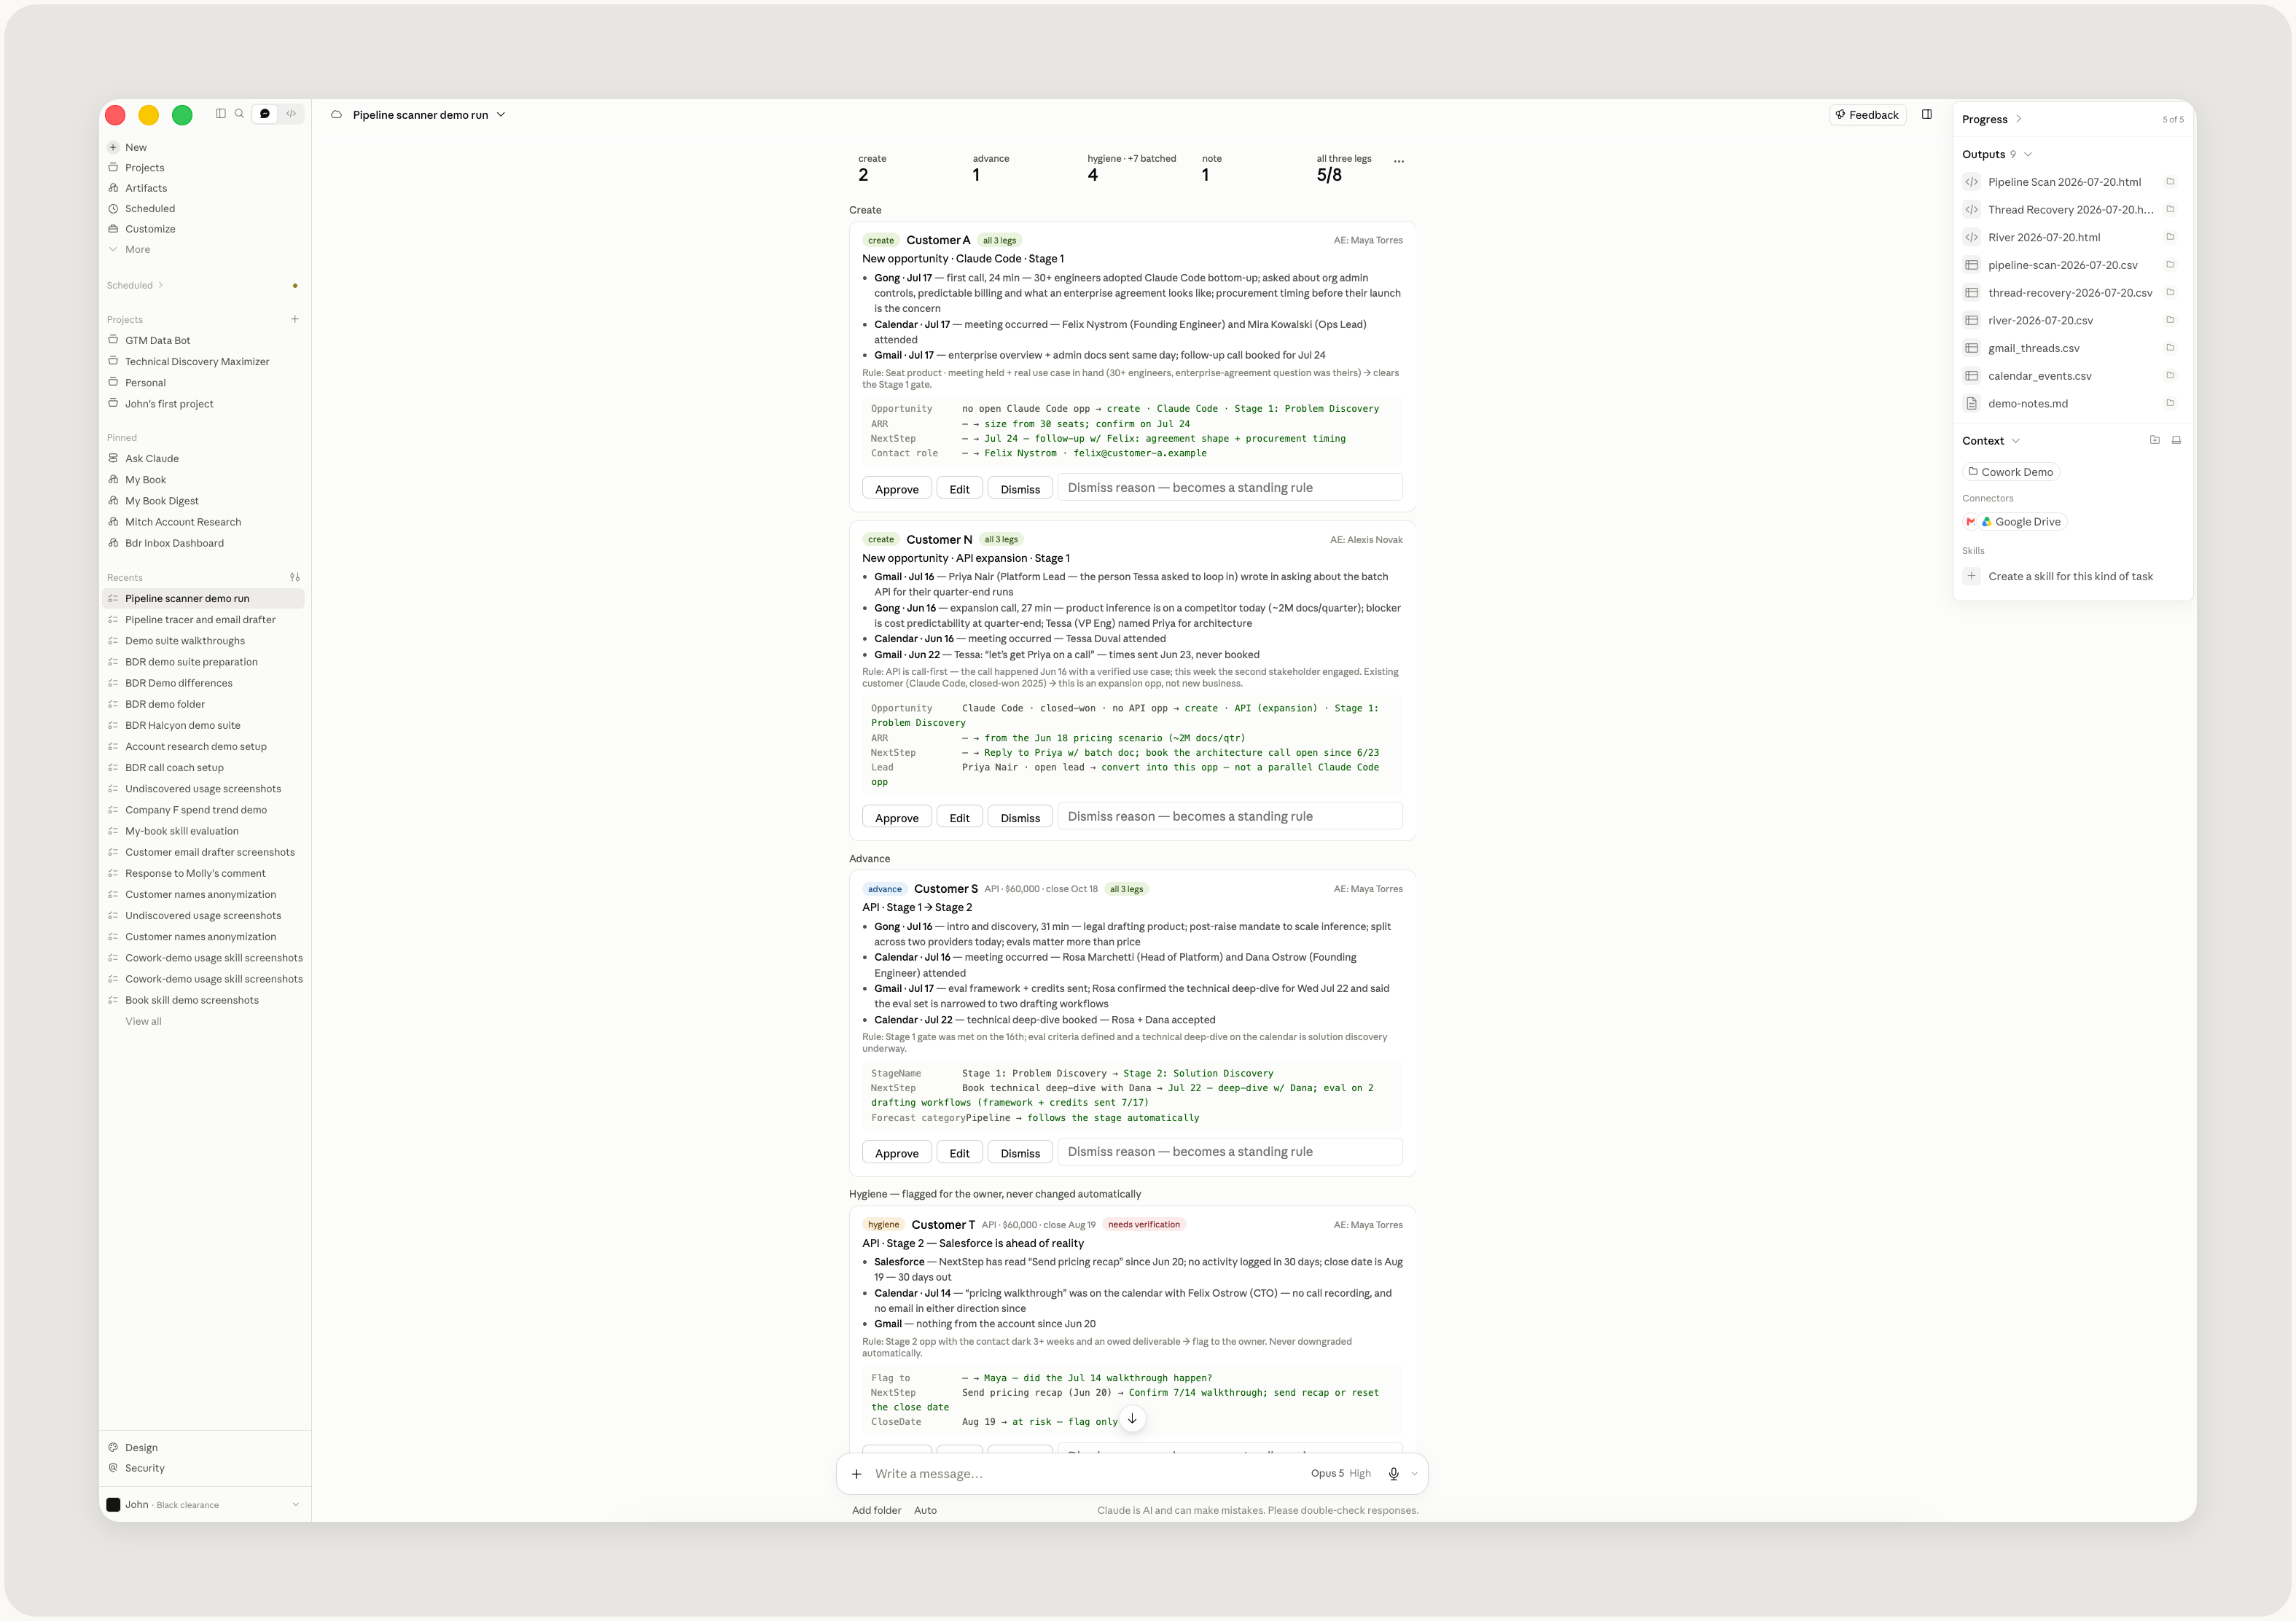This screenshot has width=2296, height=1621.
Task: Open River 2026-07-20.html output
Action: pyautogui.click(x=2044, y=238)
